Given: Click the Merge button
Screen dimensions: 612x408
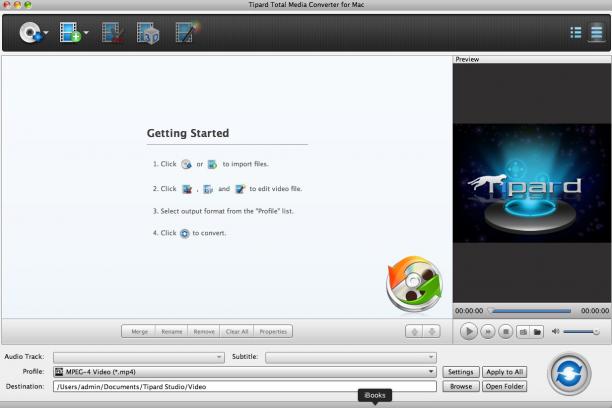Looking at the screenshot, I should [x=139, y=331].
